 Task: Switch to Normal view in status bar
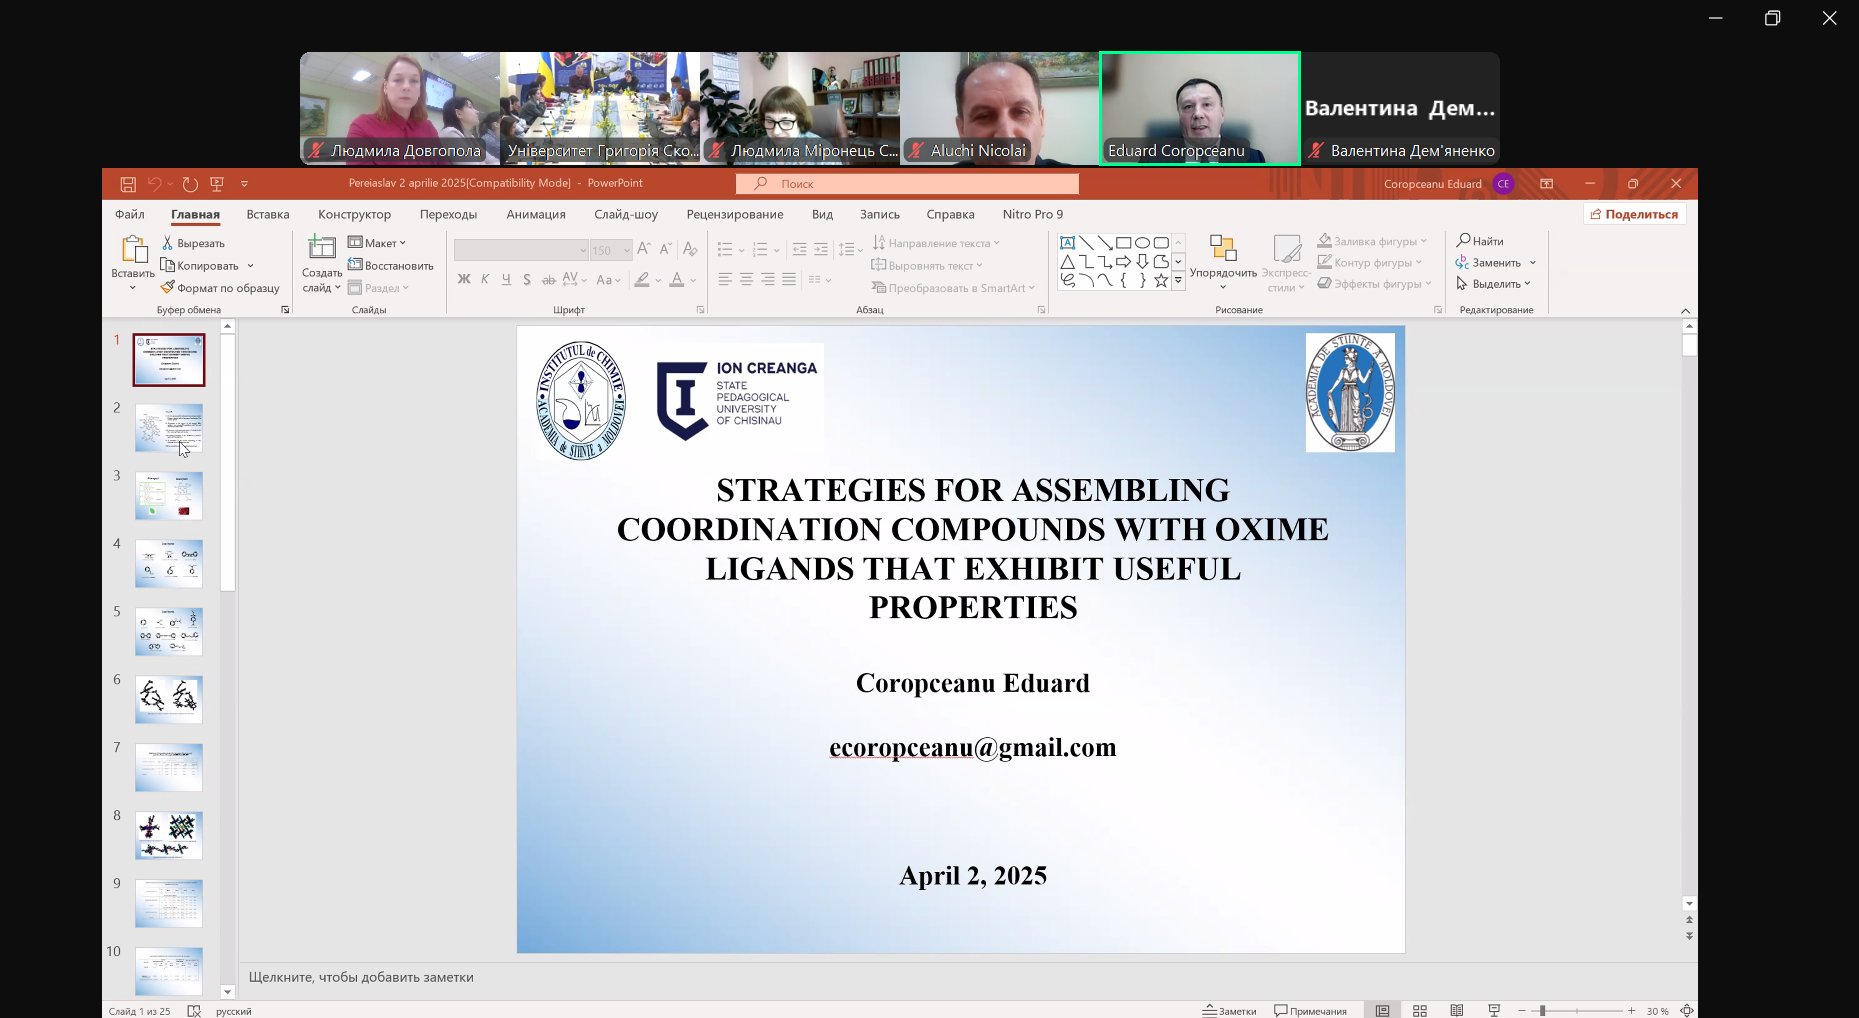click(x=1382, y=1010)
